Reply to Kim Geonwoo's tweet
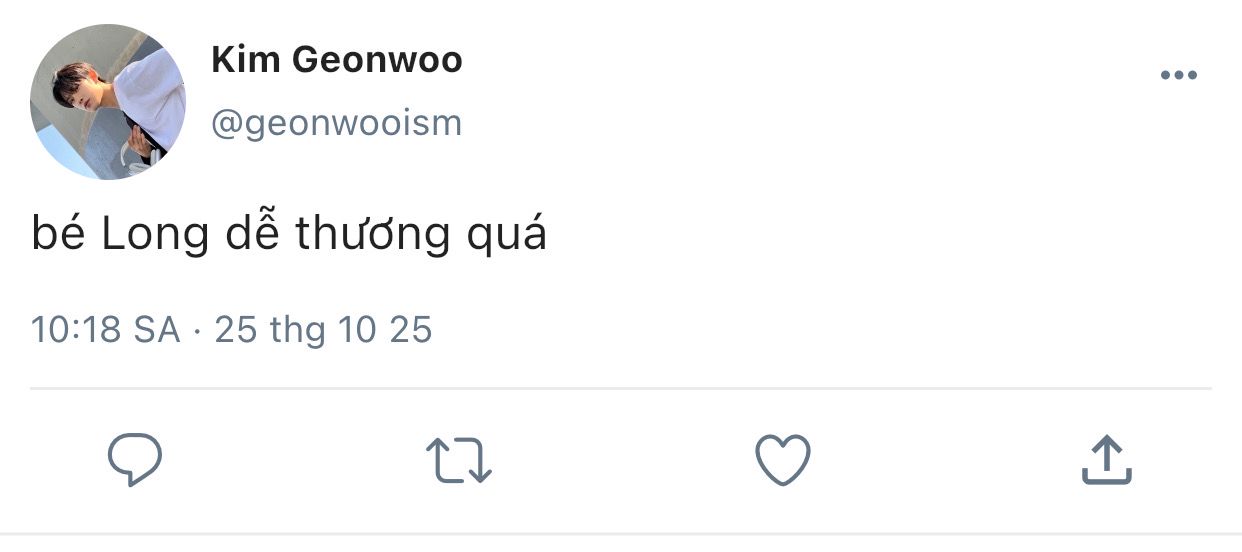 pyautogui.click(x=135, y=460)
